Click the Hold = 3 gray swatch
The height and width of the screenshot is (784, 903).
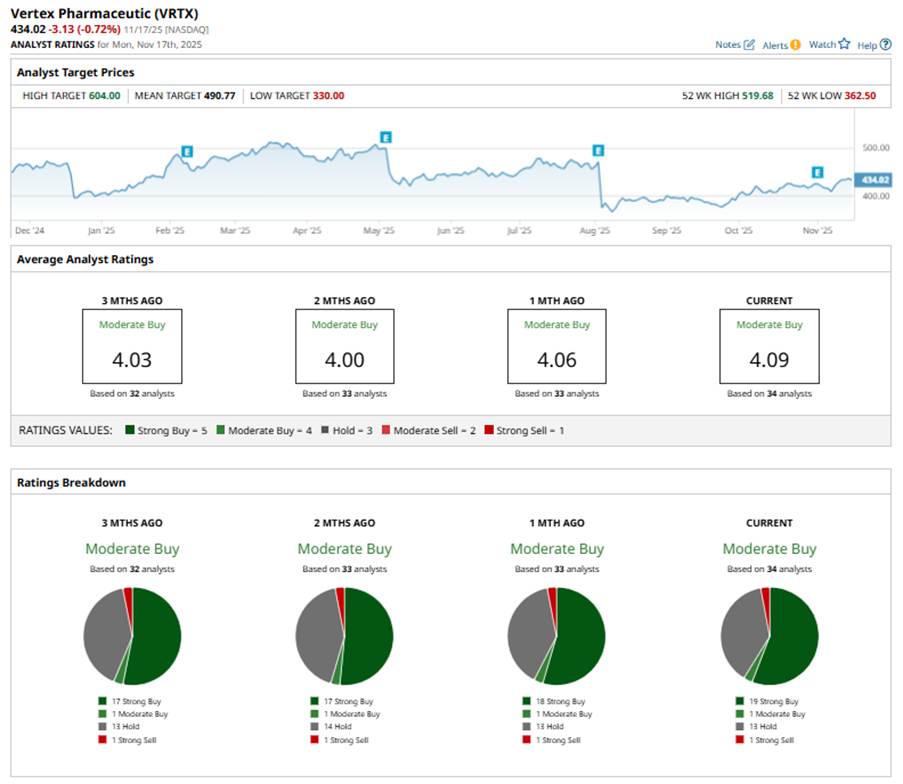click(325, 430)
